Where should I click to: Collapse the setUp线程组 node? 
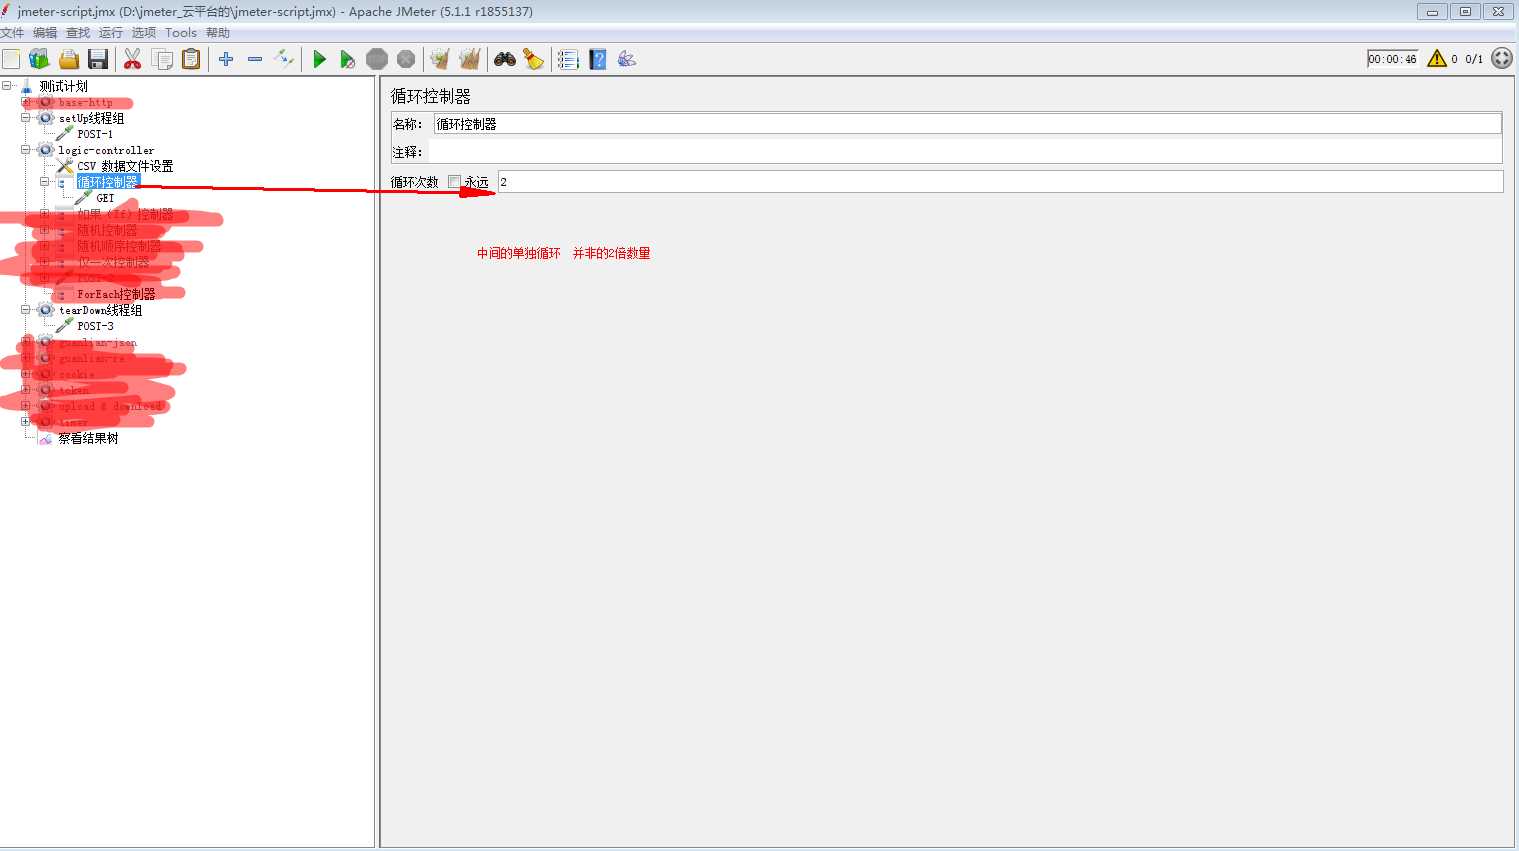[x=26, y=118]
